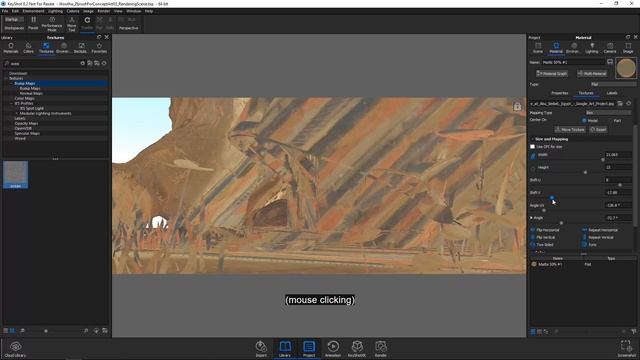This screenshot has width=640, height=360.
Task: Open the Animation panel
Action: pyautogui.click(x=333, y=349)
